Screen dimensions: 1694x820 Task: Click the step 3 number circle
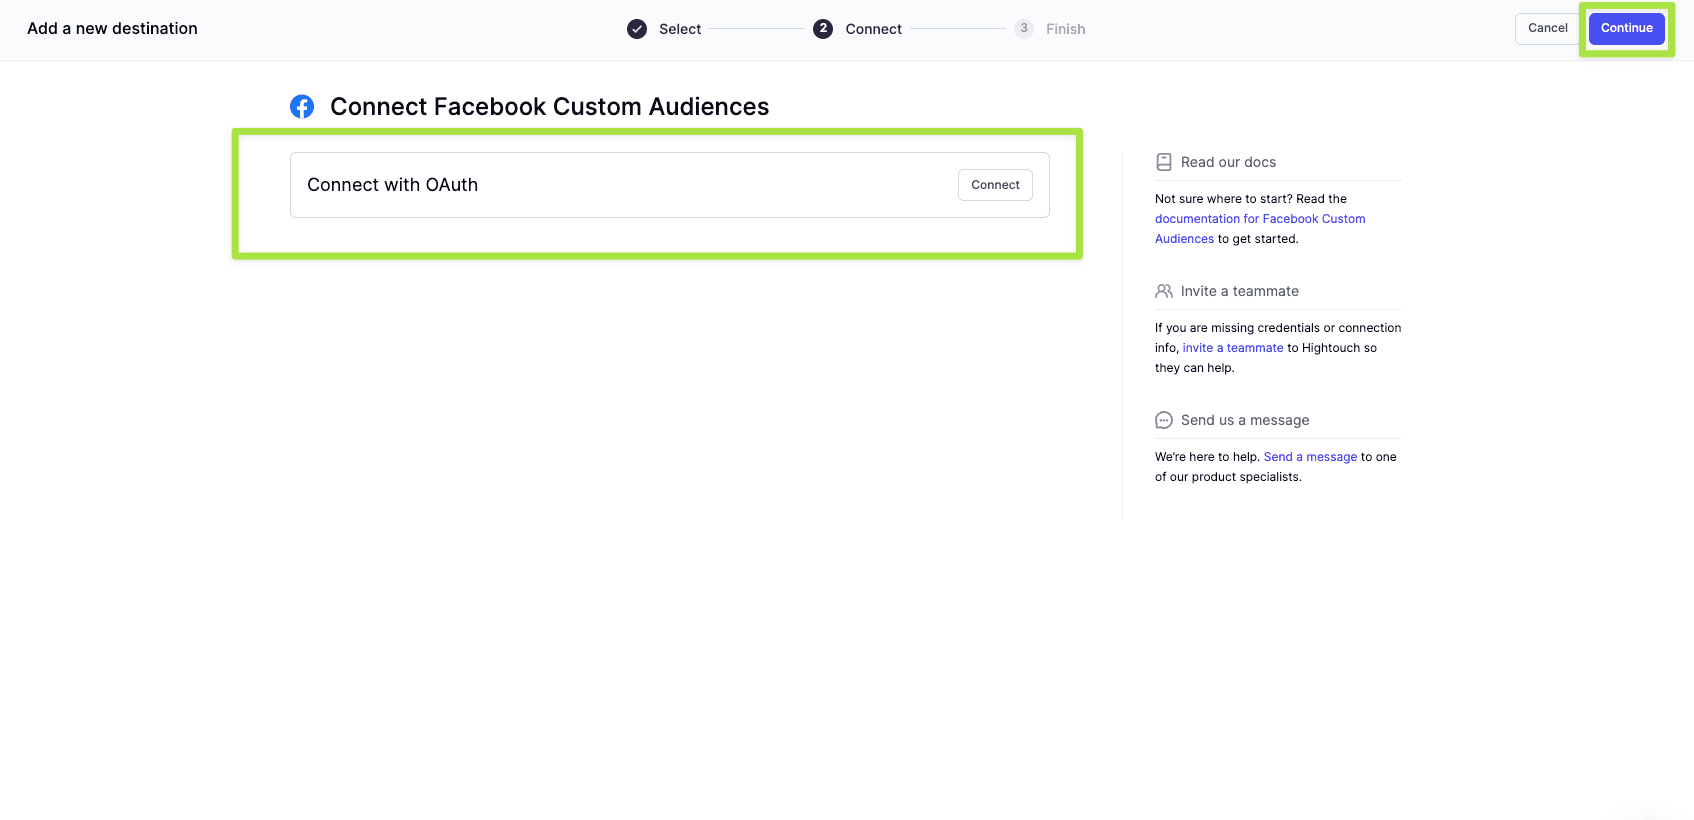click(1024, 29)
